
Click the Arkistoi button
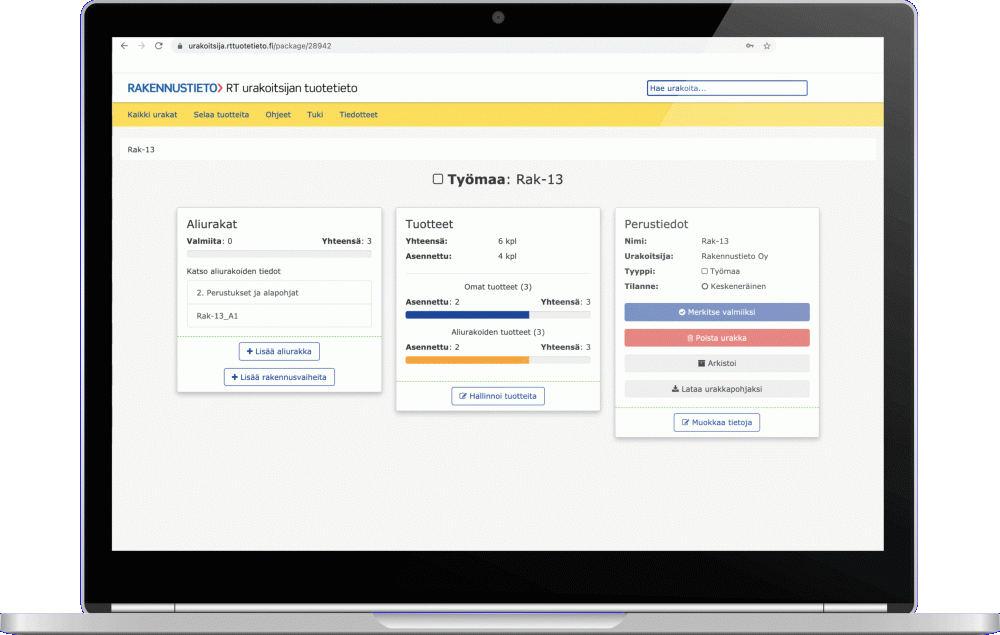(717, 363)
